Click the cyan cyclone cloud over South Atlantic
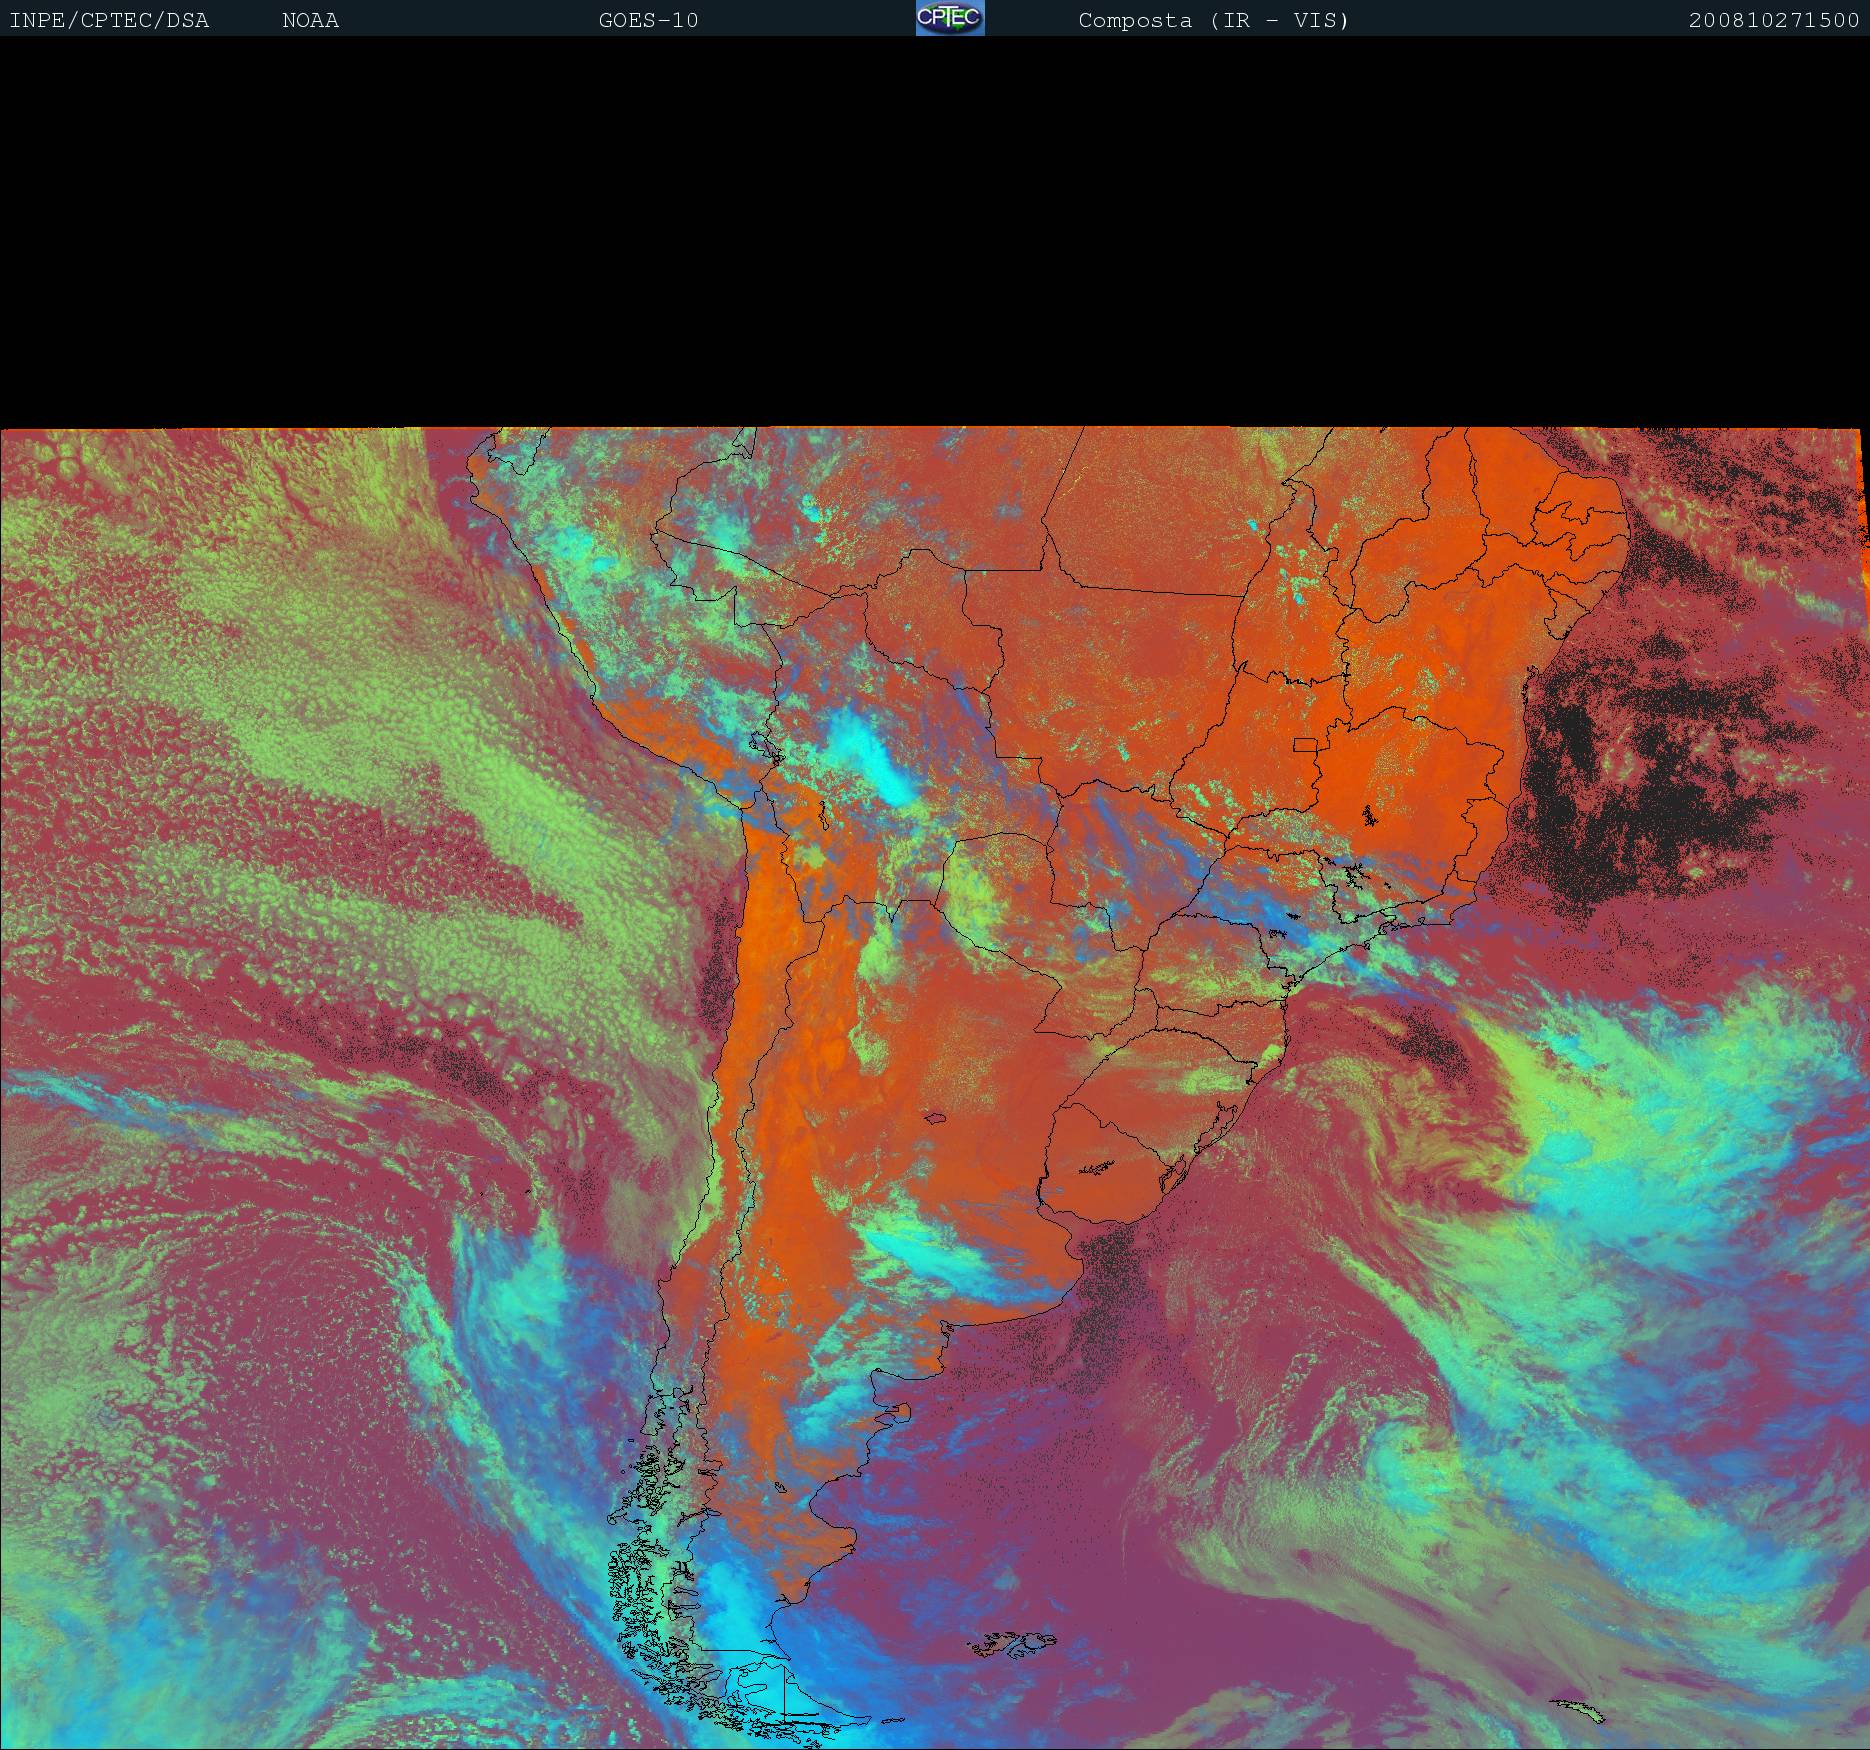 coord(1620,1150)
